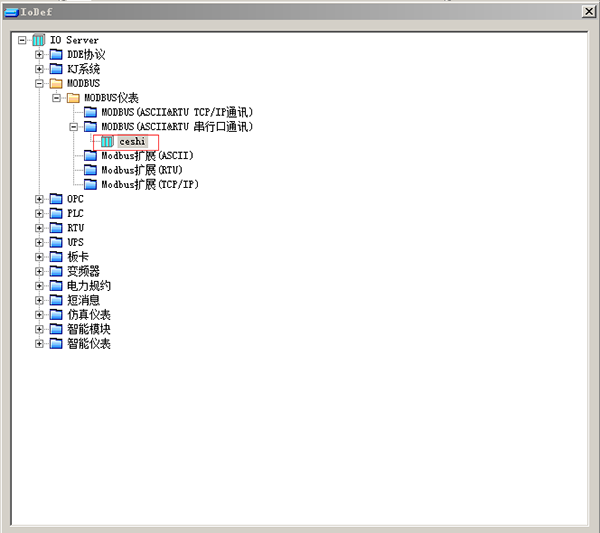Click the 变频器 folder icon
Image resolution: width=600 pixels, height=533 pixels.
(x=56, y=271)
